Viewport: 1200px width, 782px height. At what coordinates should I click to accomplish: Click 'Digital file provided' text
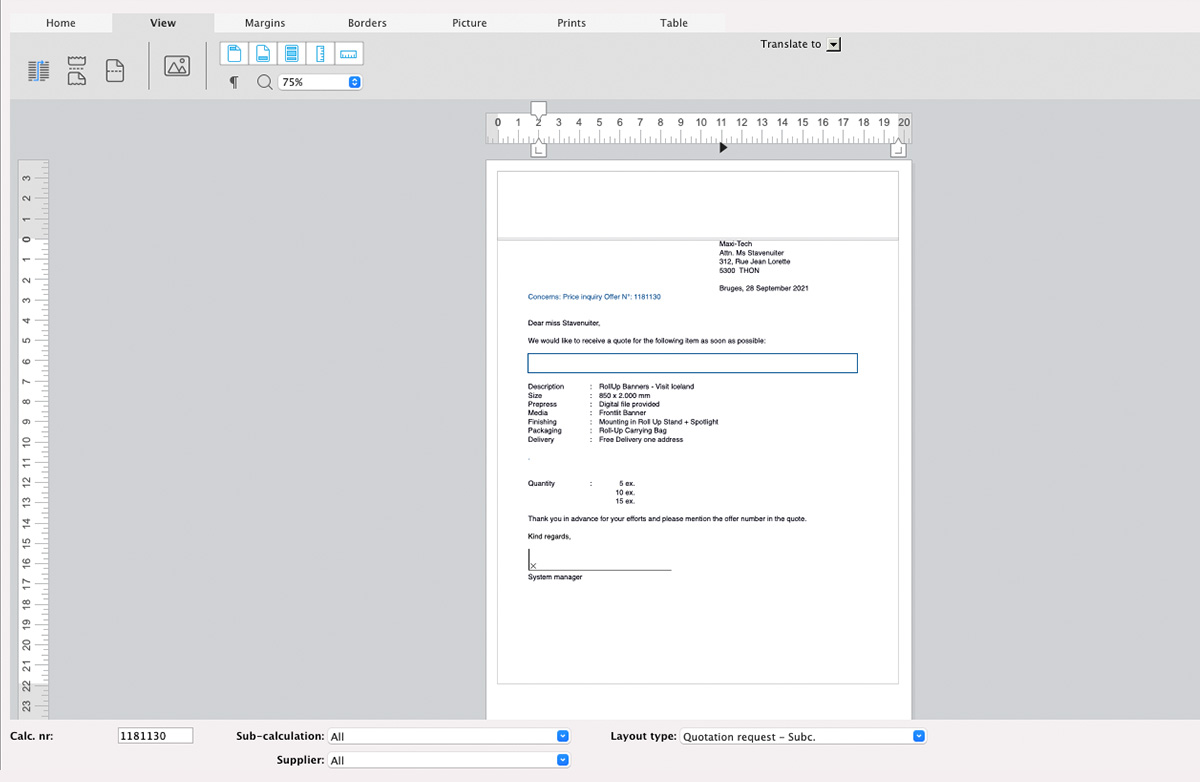629,404
